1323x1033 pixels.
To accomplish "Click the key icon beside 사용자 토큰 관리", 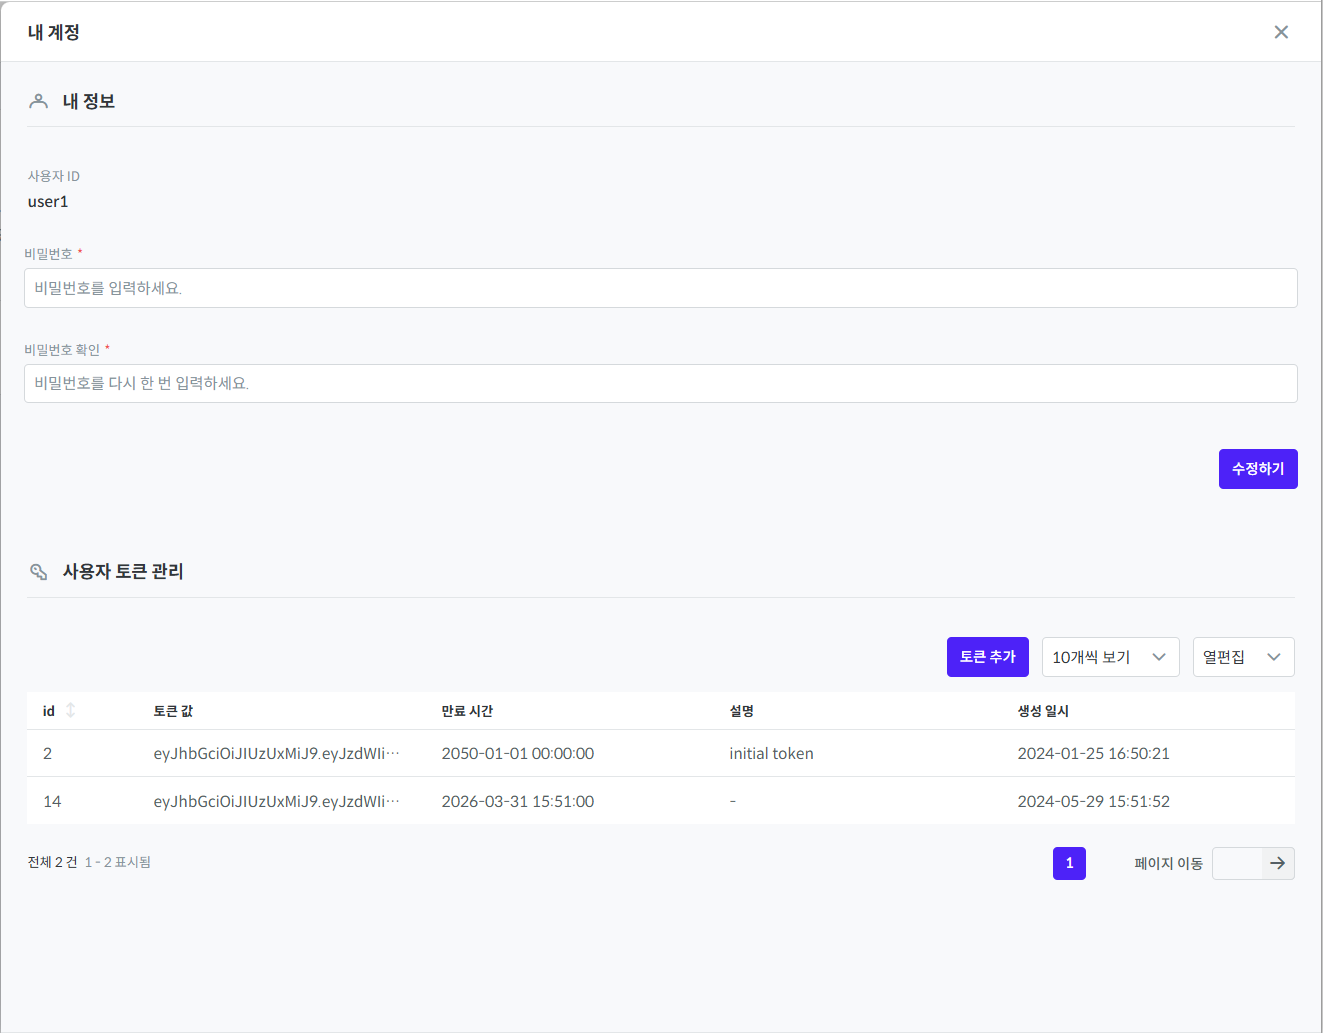I will [39, 572].
